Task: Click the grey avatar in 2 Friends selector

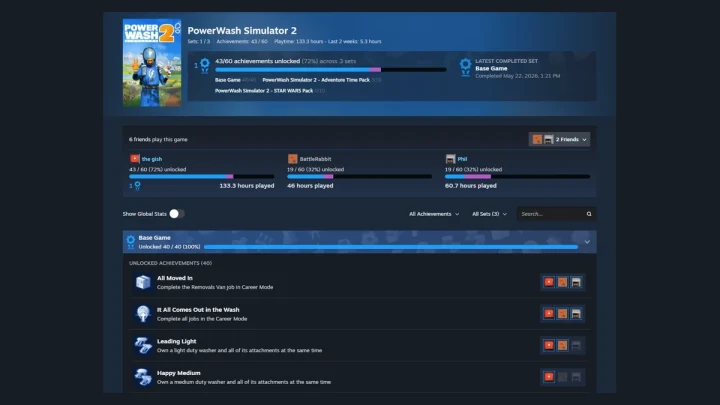Action: pos(548,139)
